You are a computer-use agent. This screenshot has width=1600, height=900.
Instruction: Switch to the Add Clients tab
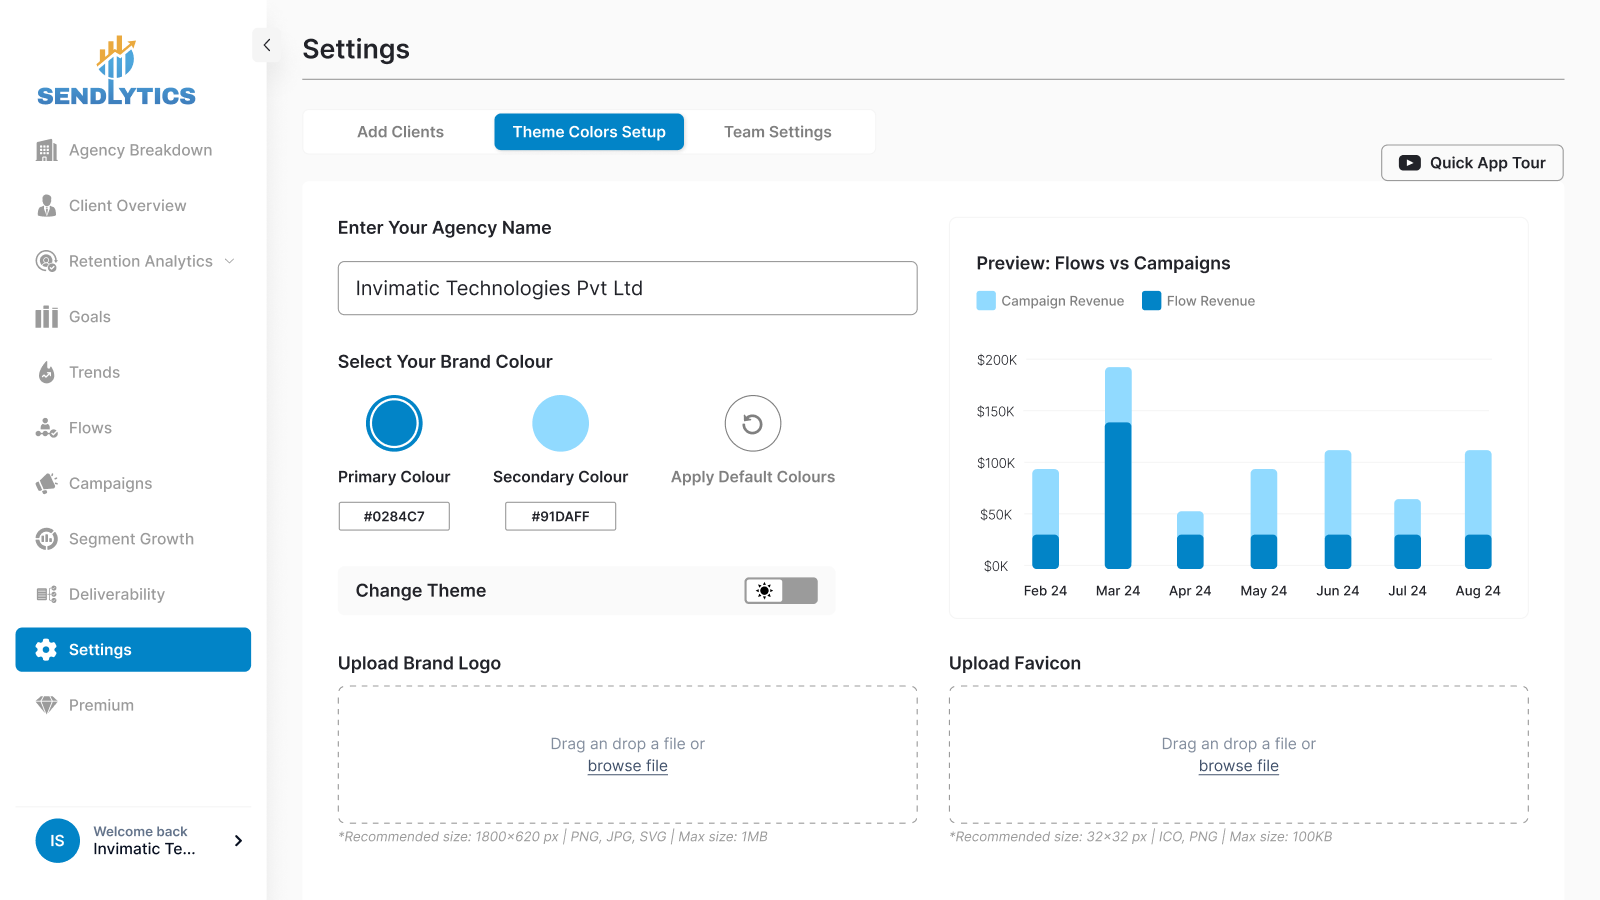[x=400, y=132]
